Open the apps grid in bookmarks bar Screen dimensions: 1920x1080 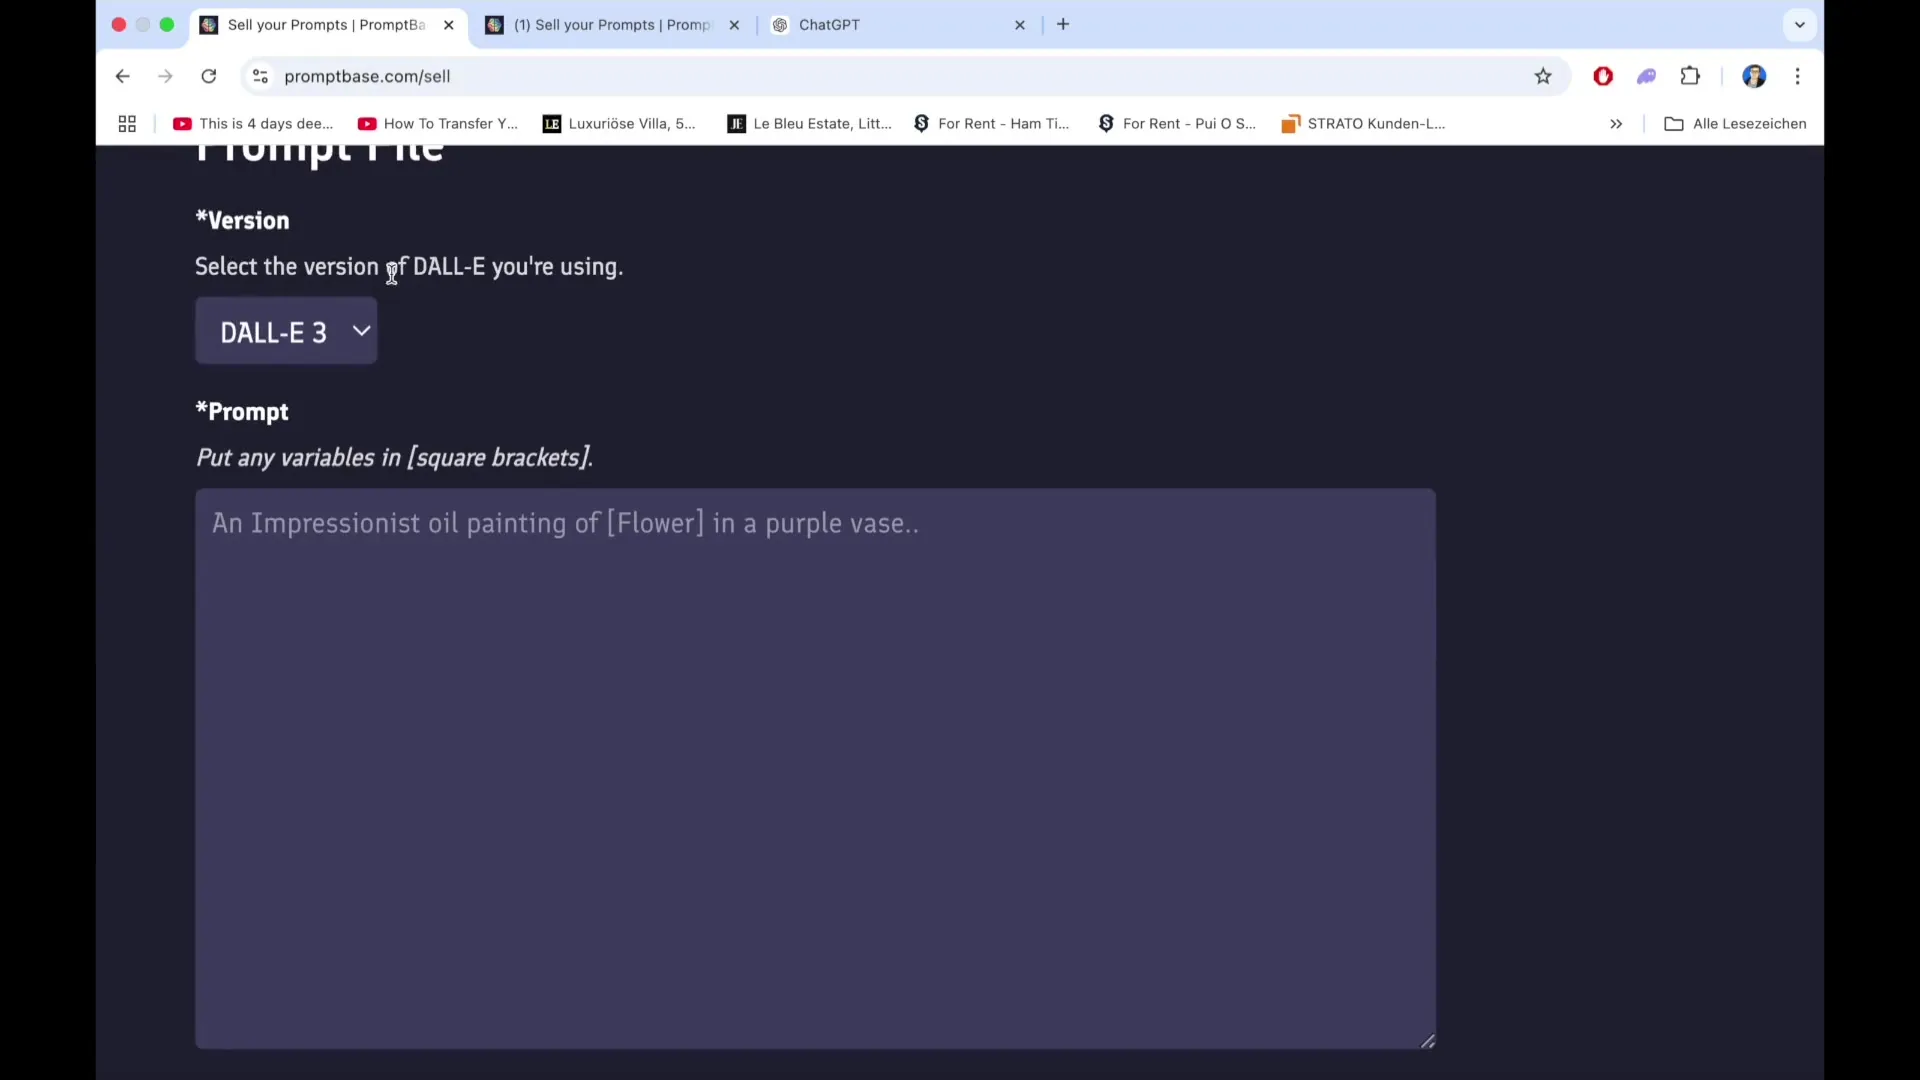[127, 124]
